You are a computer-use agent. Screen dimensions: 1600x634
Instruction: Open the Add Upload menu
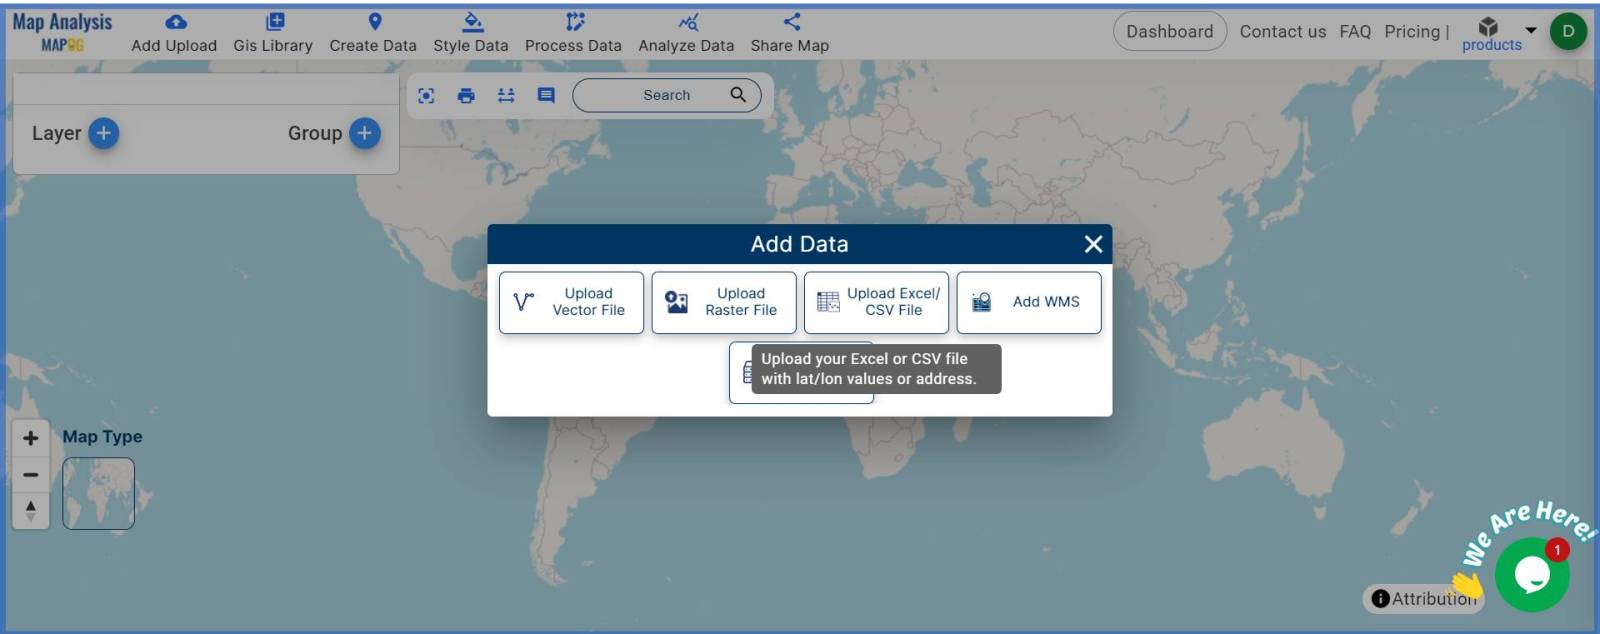point(174,33)
